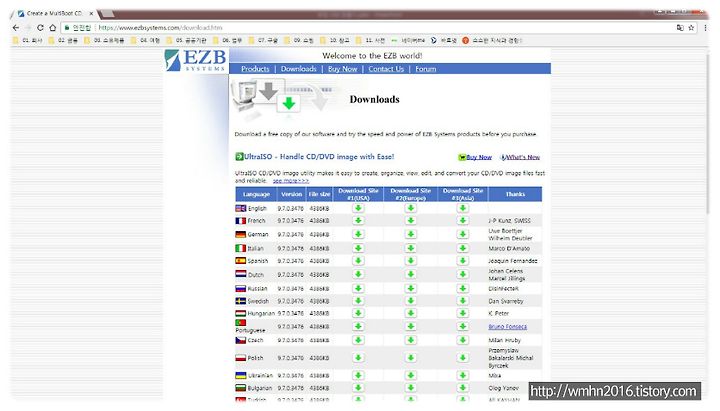Download Italian version from Asia site
This screenshot has height=411, width=720.
(463, 248)
